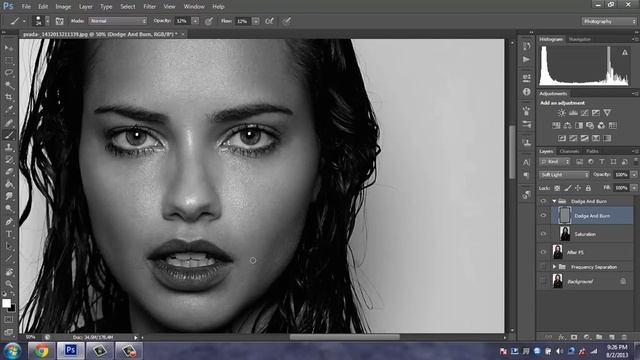This screenshot has height=360, width=640.
Task: Hide the After PS layer
Action: tap(543, 252)
